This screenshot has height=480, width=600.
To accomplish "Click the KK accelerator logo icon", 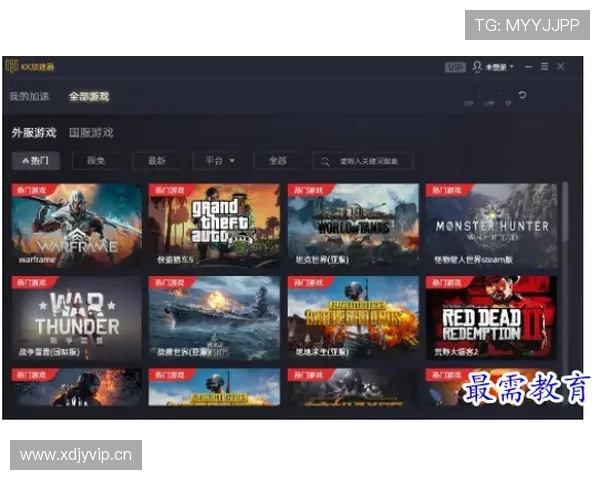I will point(12,67).
